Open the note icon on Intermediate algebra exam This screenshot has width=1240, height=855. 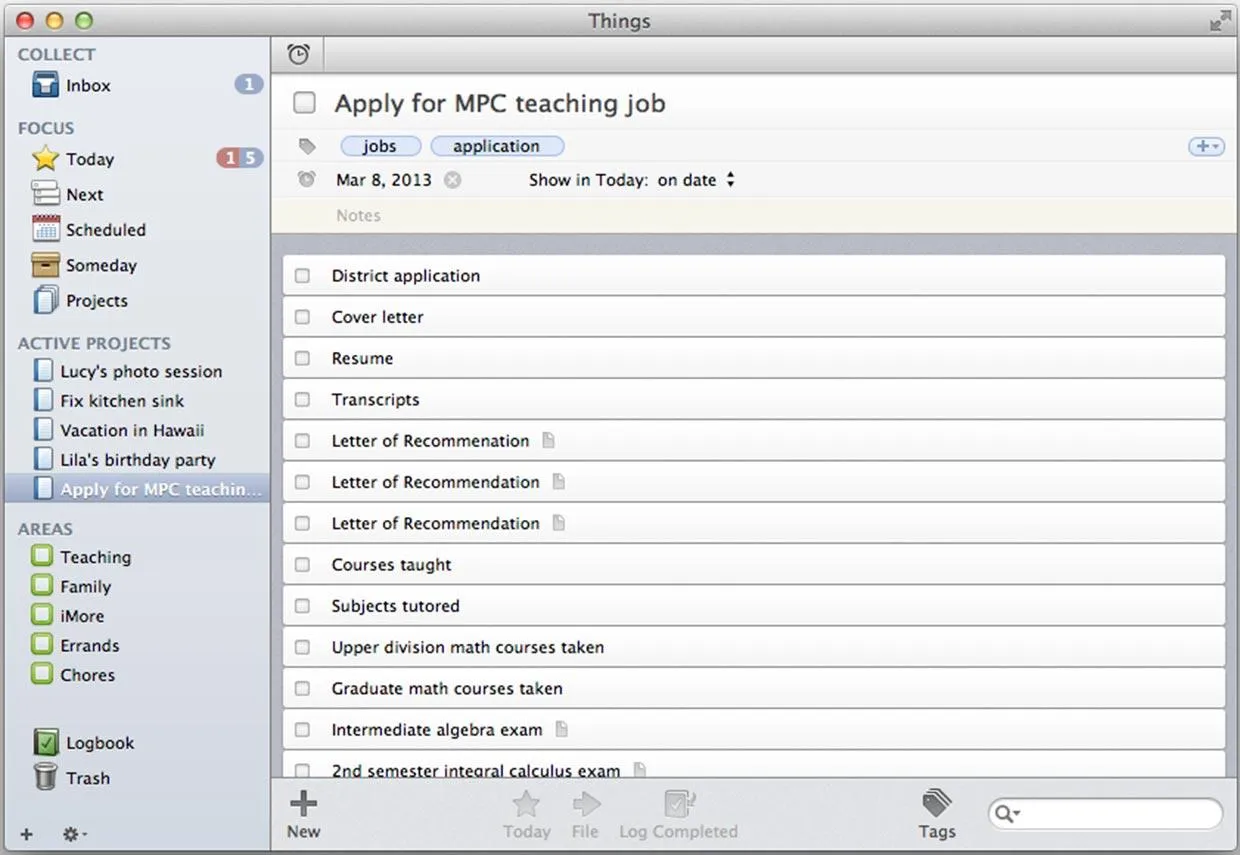561,730
